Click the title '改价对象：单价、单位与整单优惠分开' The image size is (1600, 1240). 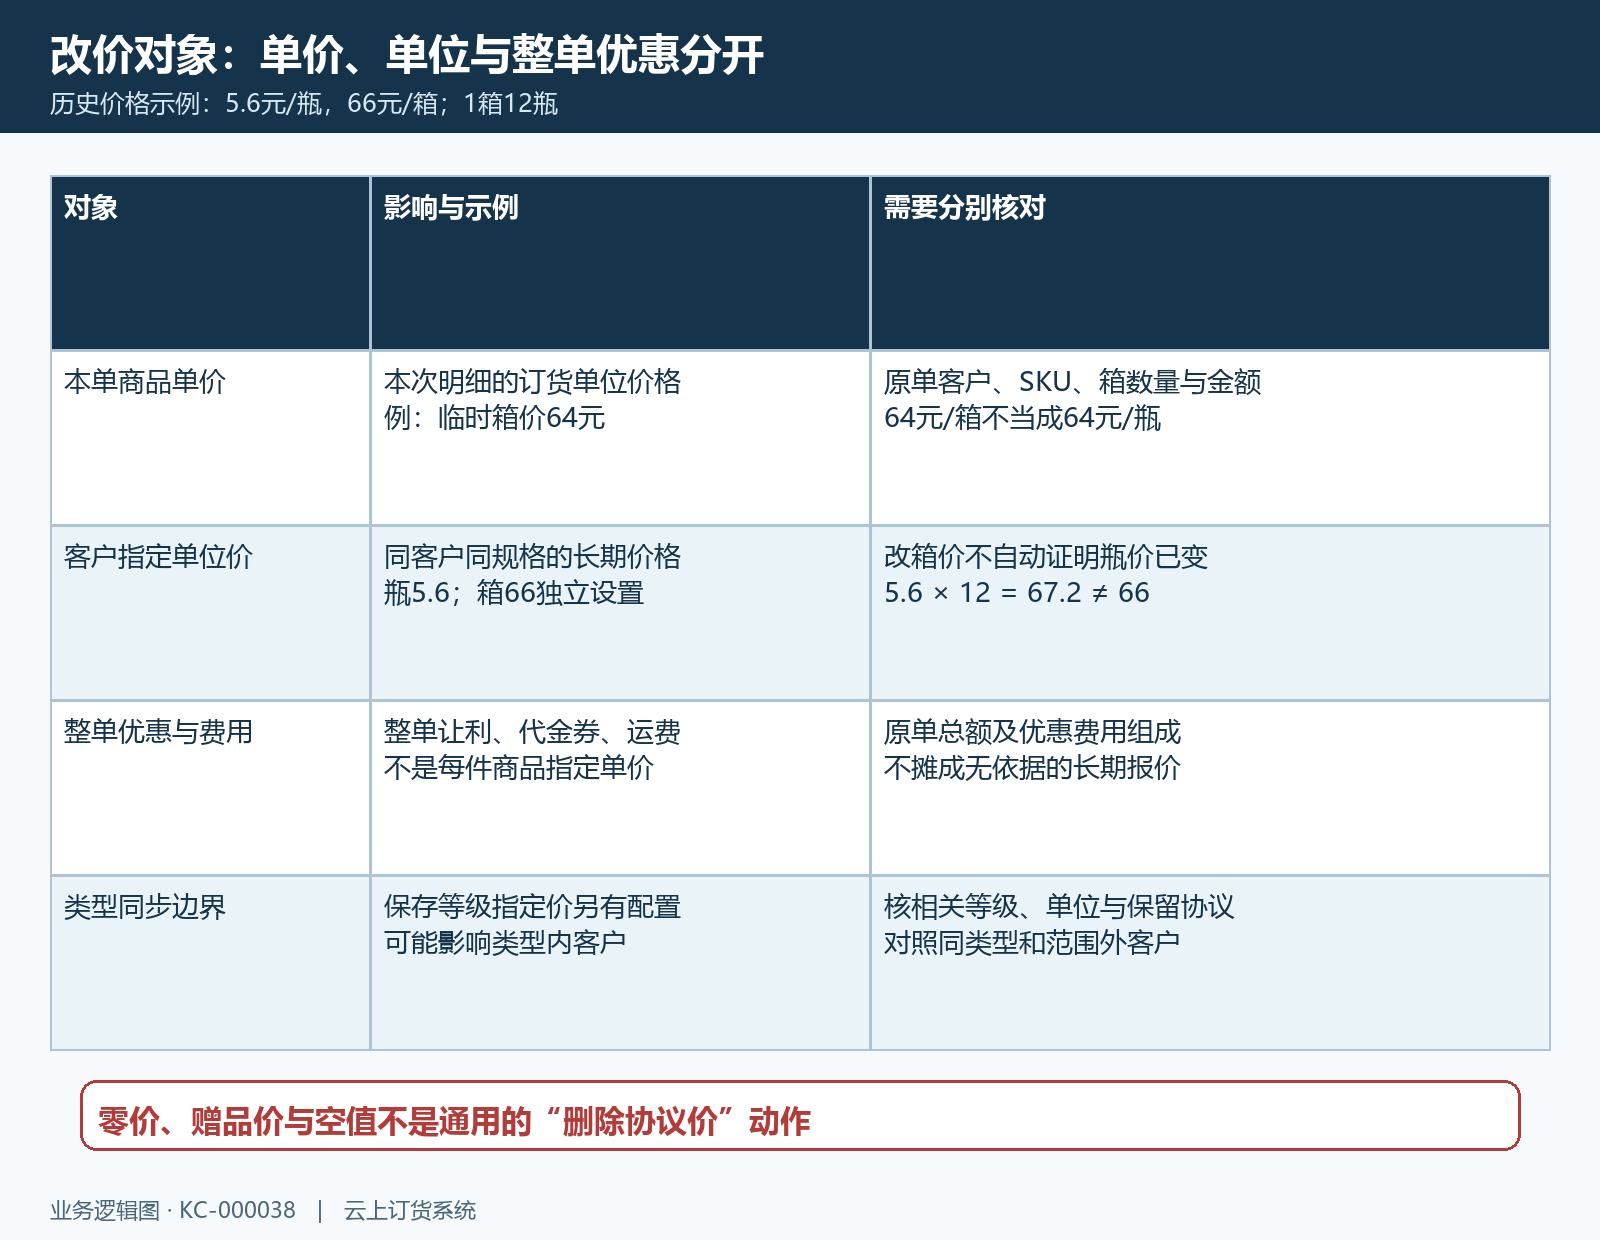(x=407, y=55)
